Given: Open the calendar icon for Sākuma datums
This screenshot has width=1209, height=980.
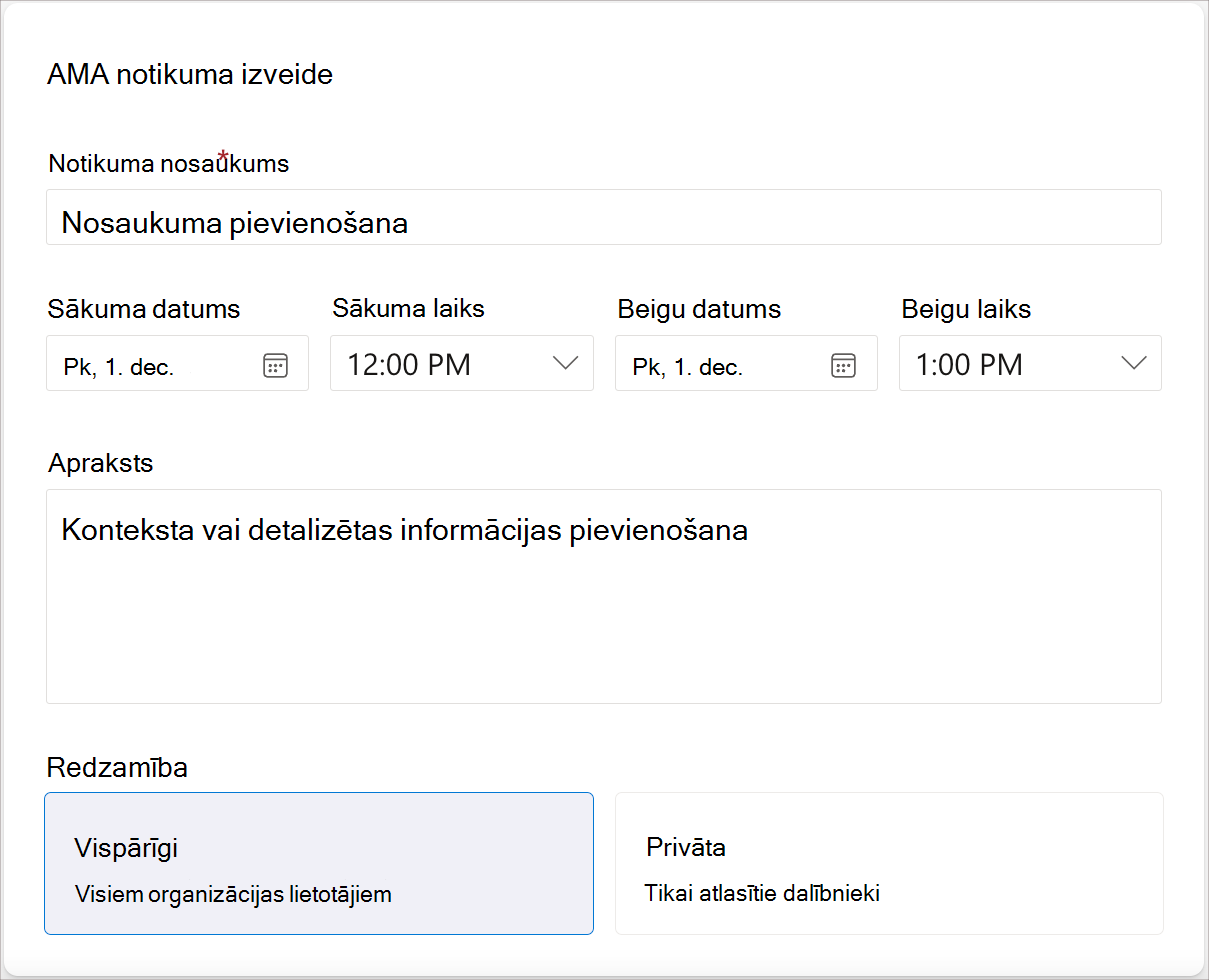Looking at the screenshot, I should point(275,365).
